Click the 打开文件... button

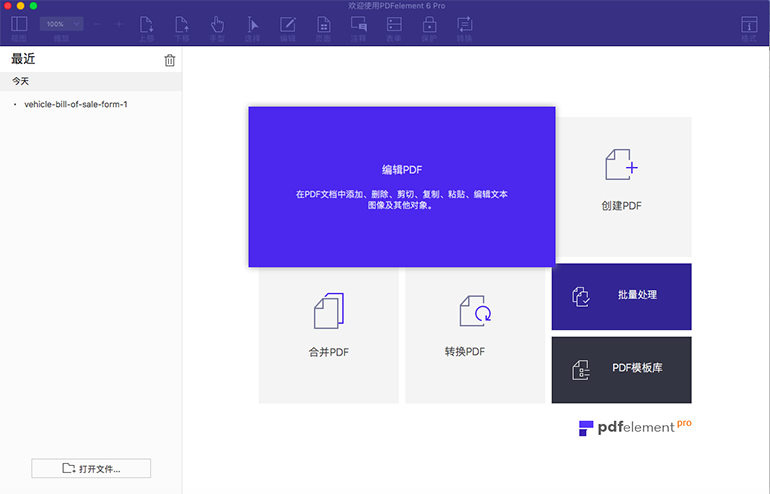[x=91, y=468]
